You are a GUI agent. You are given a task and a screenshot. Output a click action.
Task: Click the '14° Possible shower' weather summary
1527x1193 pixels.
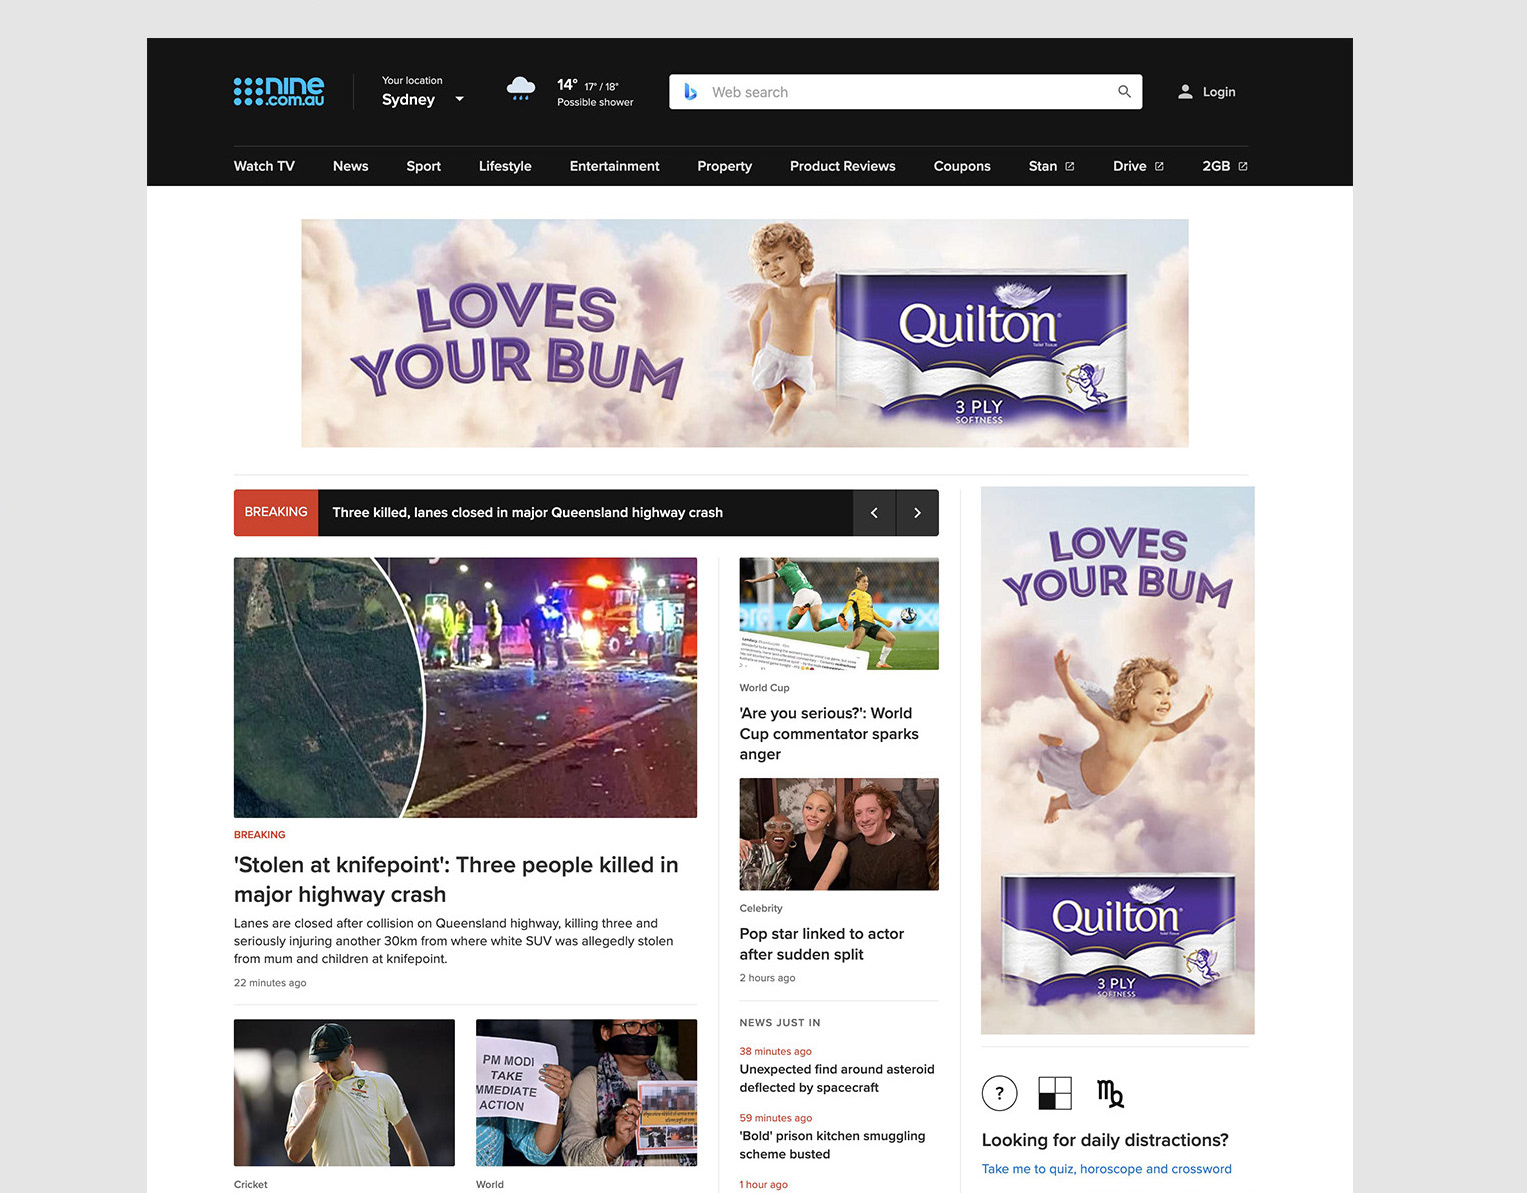tap(595, 92)
